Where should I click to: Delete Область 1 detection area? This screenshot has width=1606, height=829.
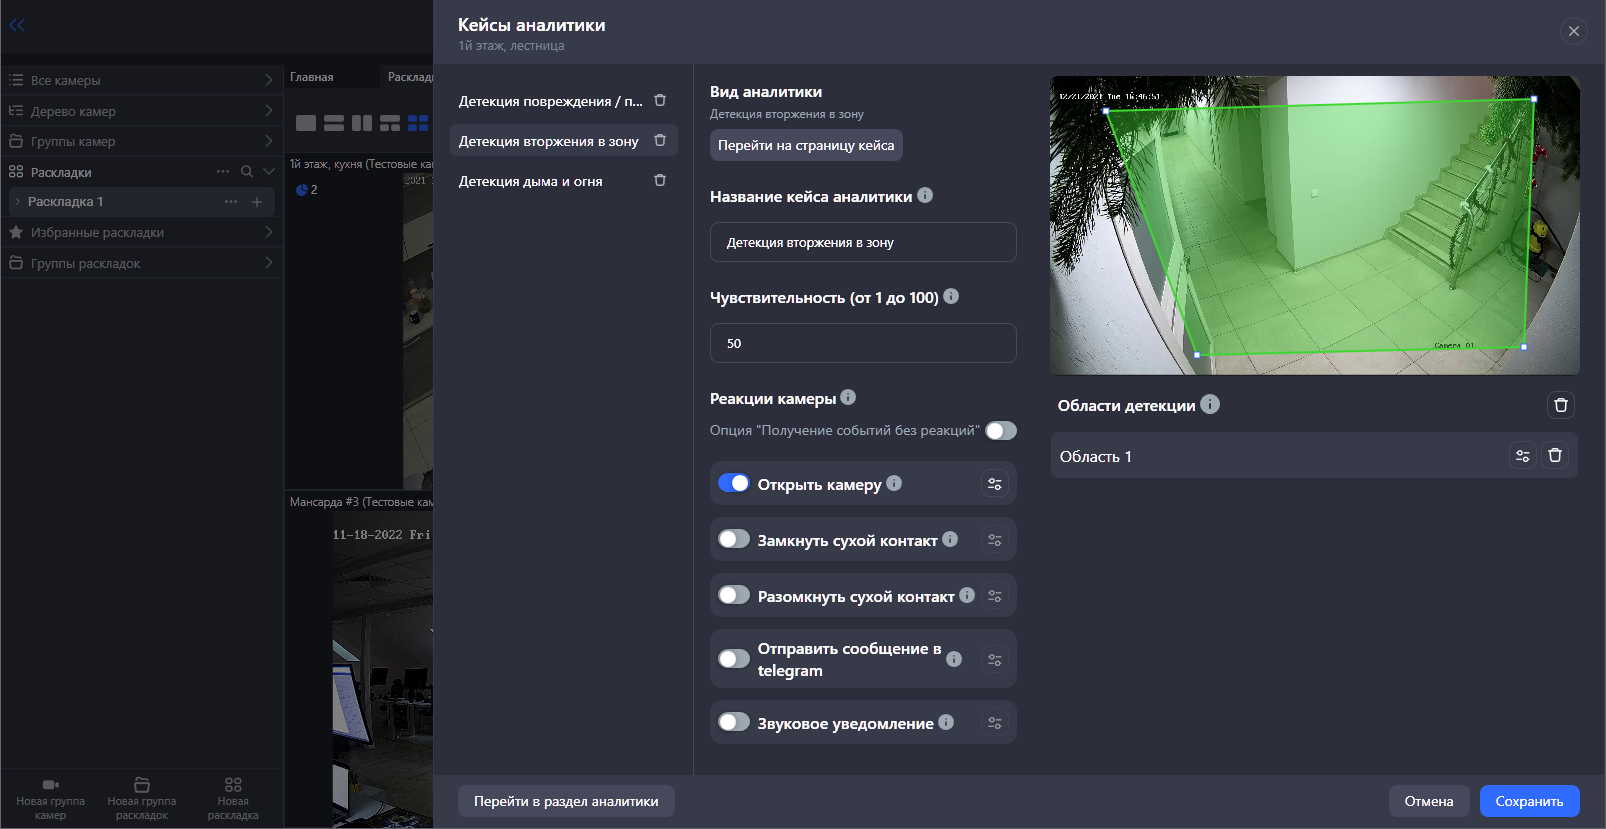tap(1555, 456)
